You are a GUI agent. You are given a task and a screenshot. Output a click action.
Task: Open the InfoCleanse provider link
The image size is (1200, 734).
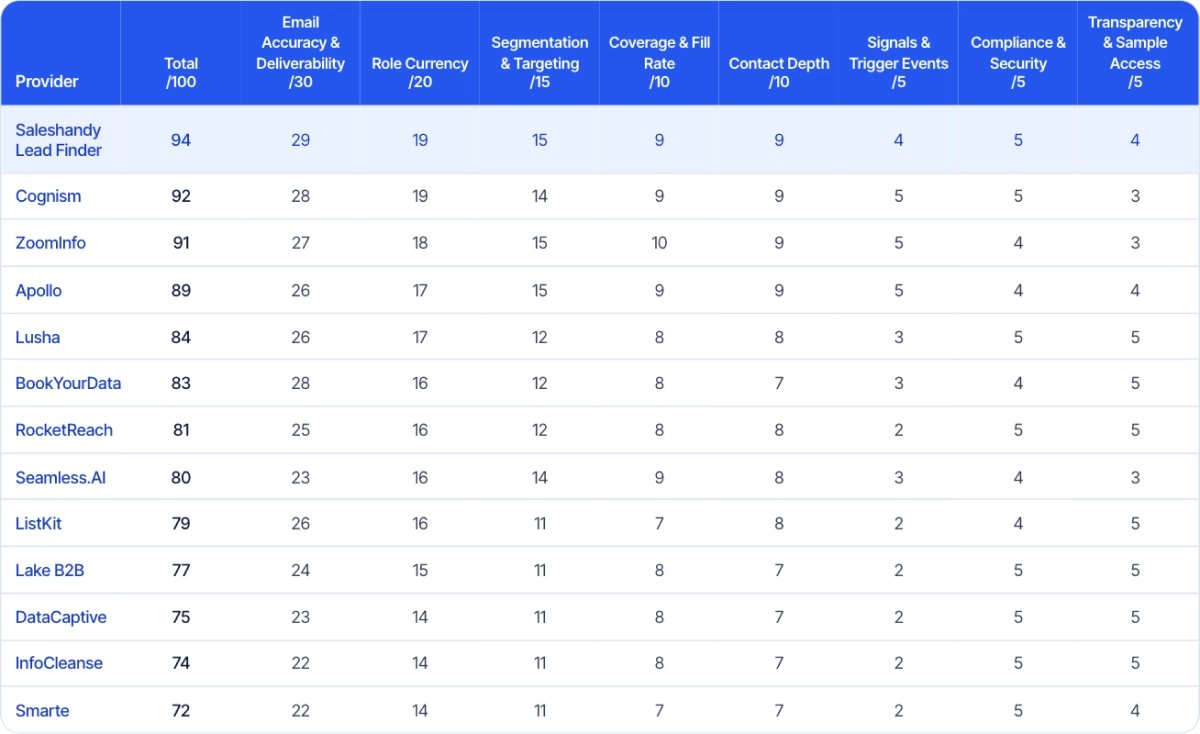click(x=59, y=663)
